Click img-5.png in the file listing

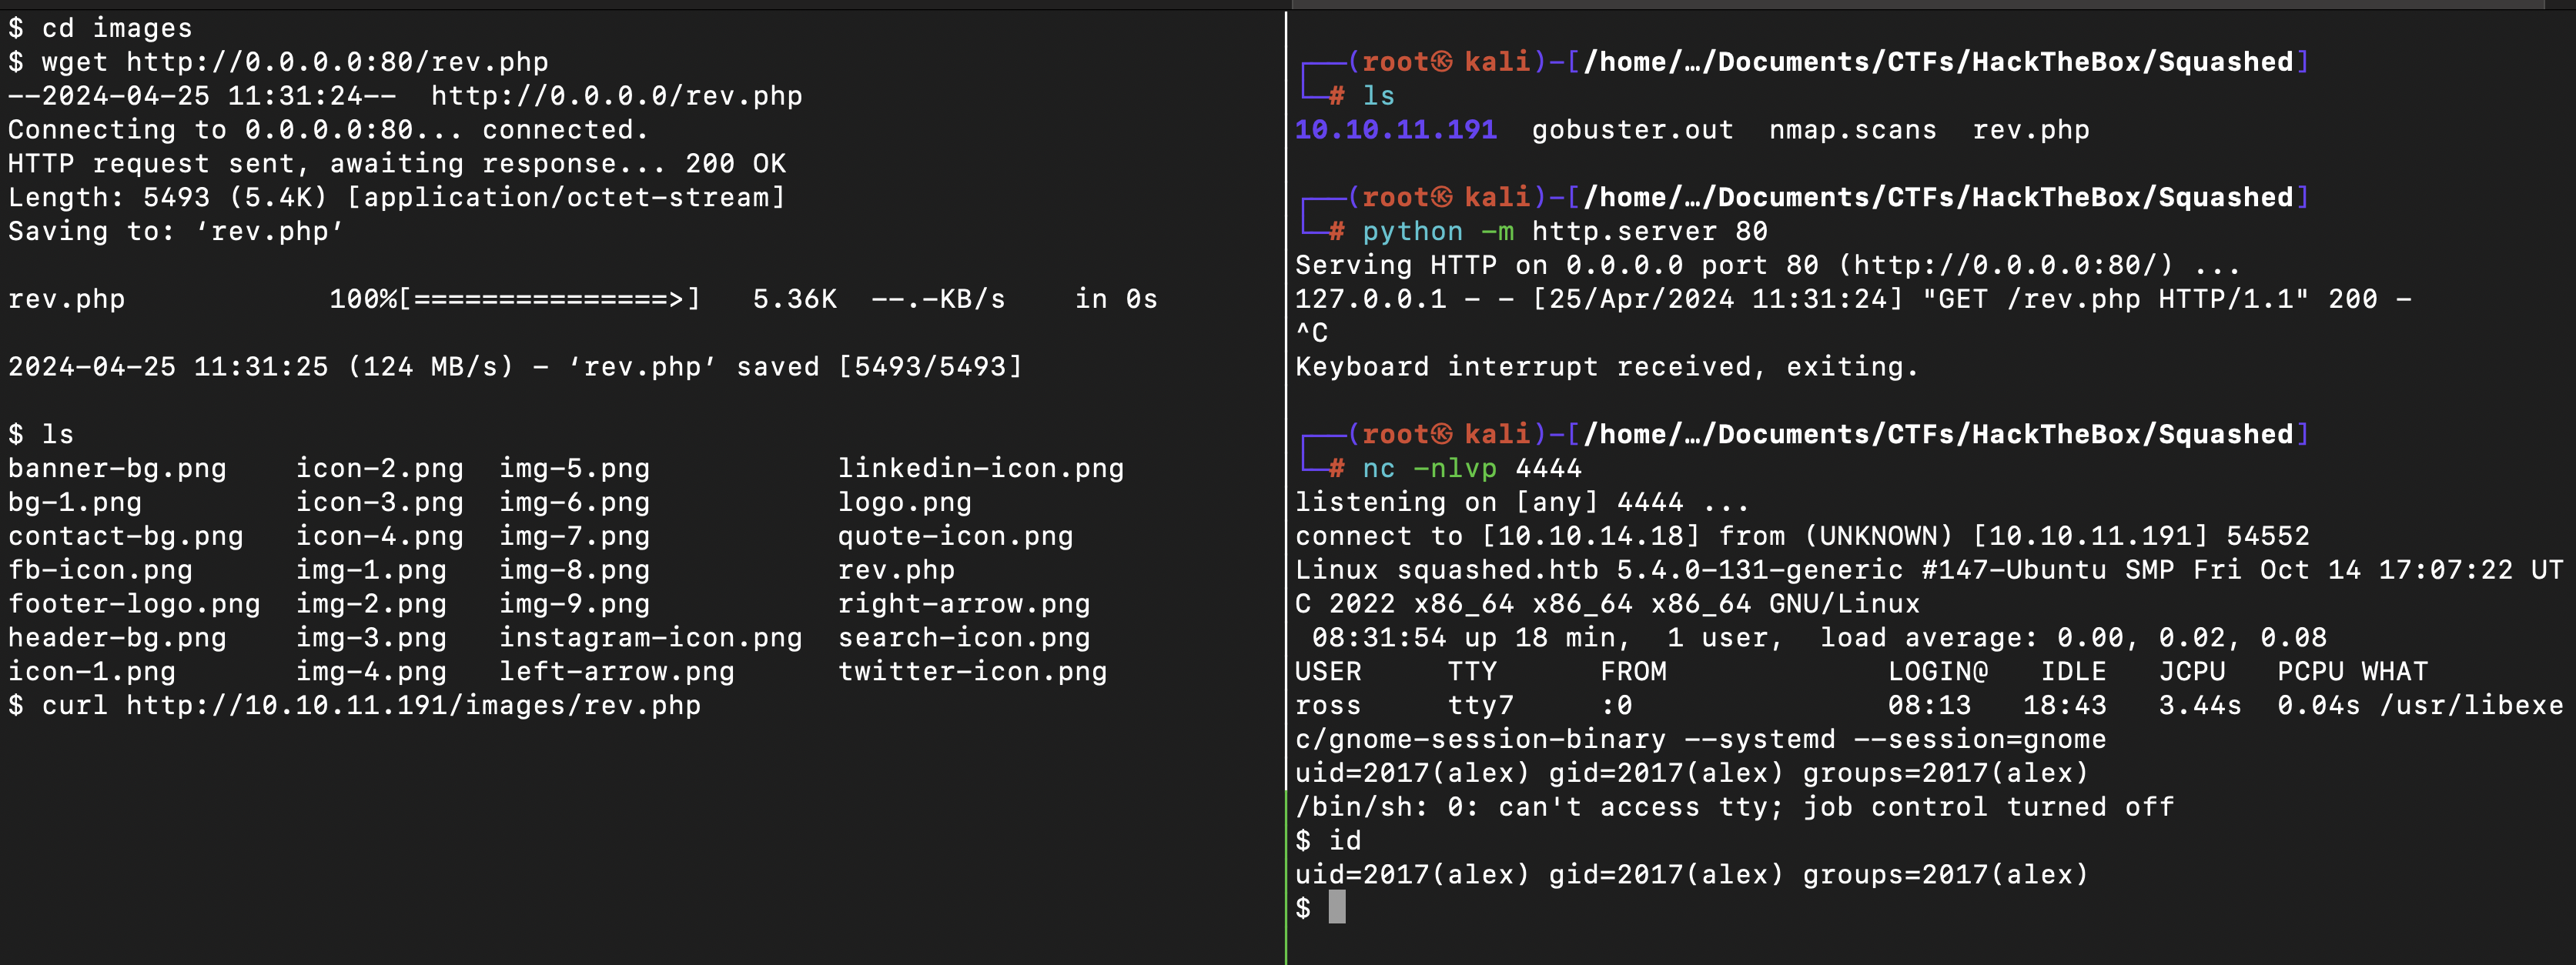point(575,469)
